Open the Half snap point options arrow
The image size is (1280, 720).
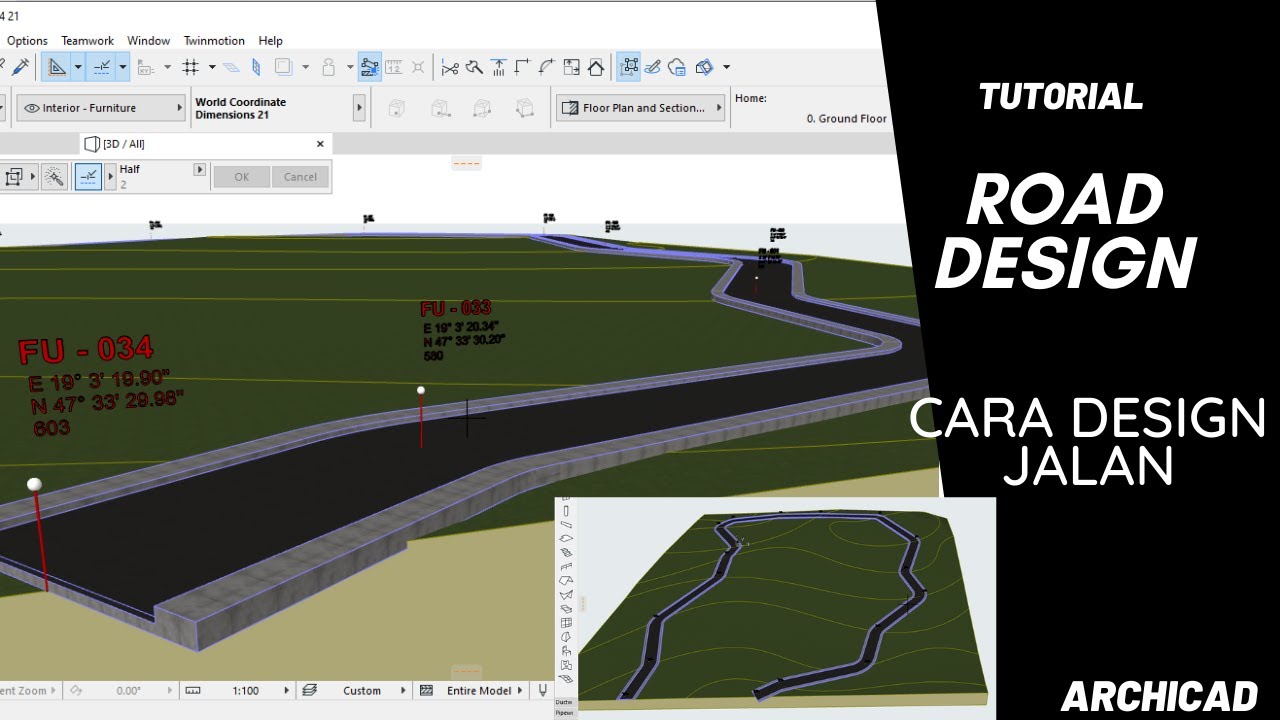click(x=199, y=170)
